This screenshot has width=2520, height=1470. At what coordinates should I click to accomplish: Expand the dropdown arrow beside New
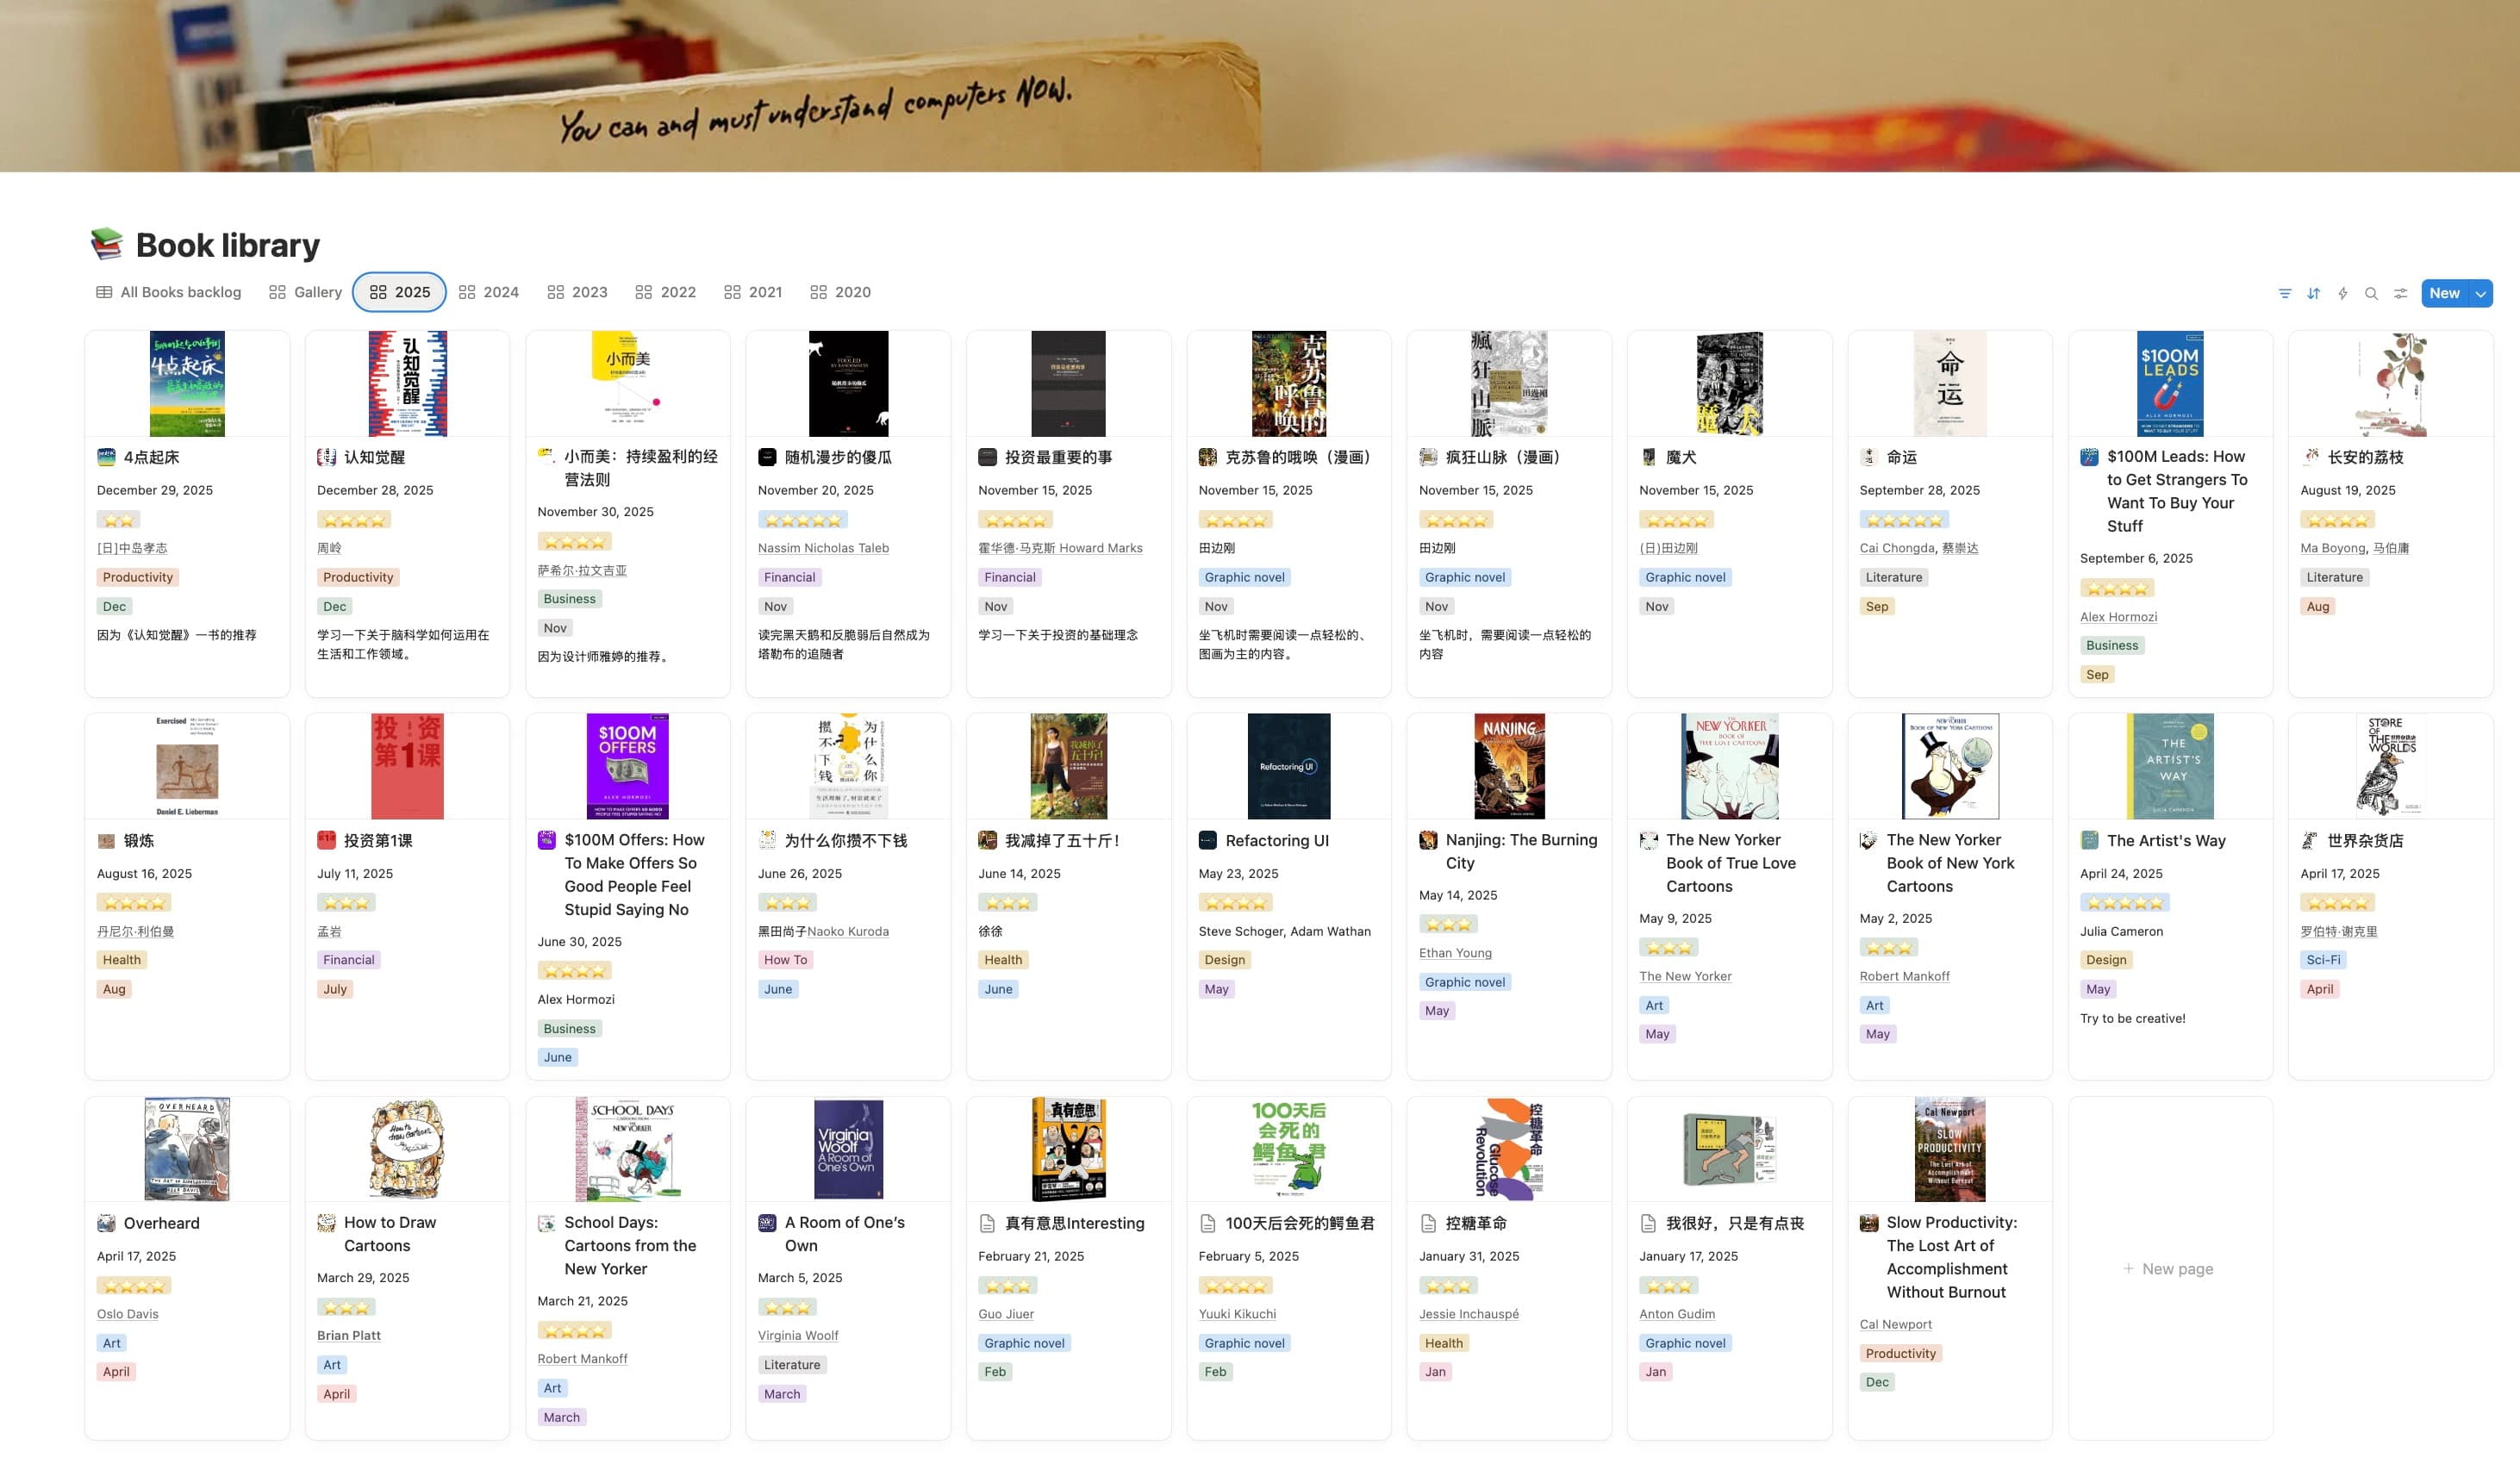pyautogui.click(x=2481, y=293)
